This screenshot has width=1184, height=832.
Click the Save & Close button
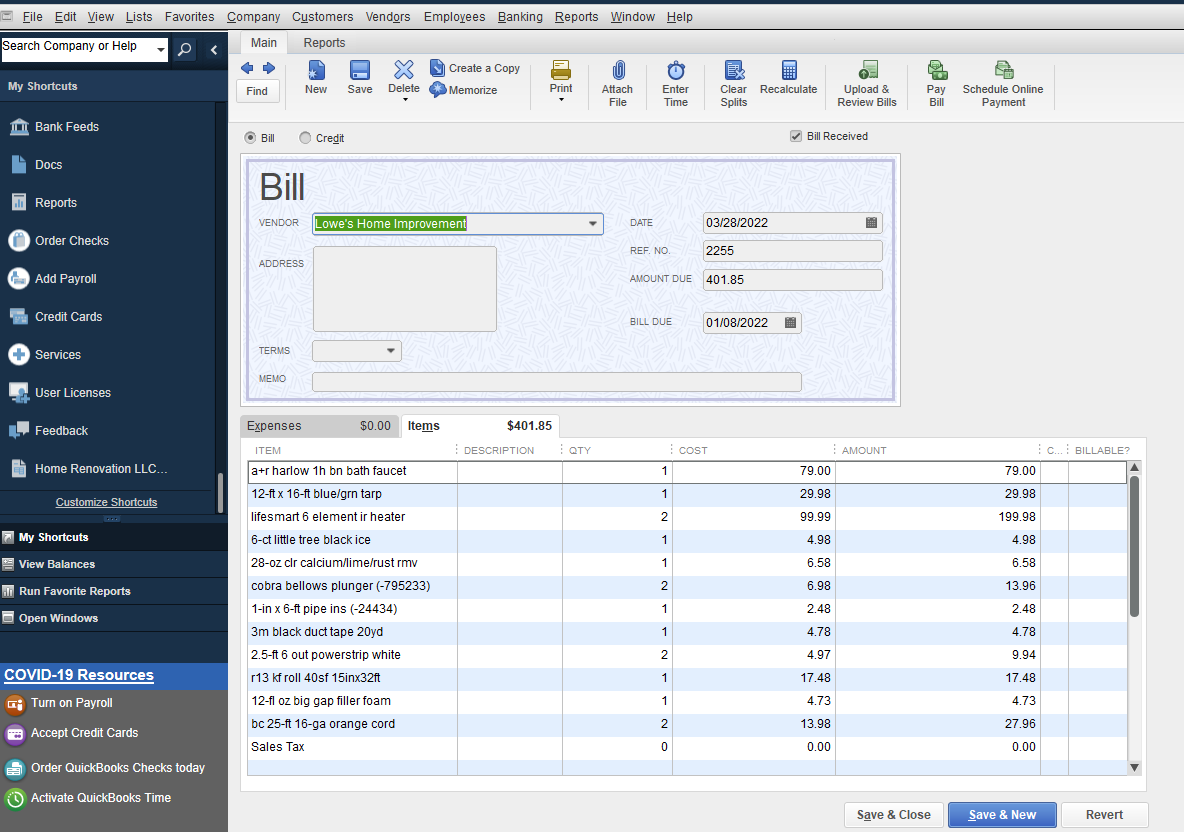pos(893,814)
